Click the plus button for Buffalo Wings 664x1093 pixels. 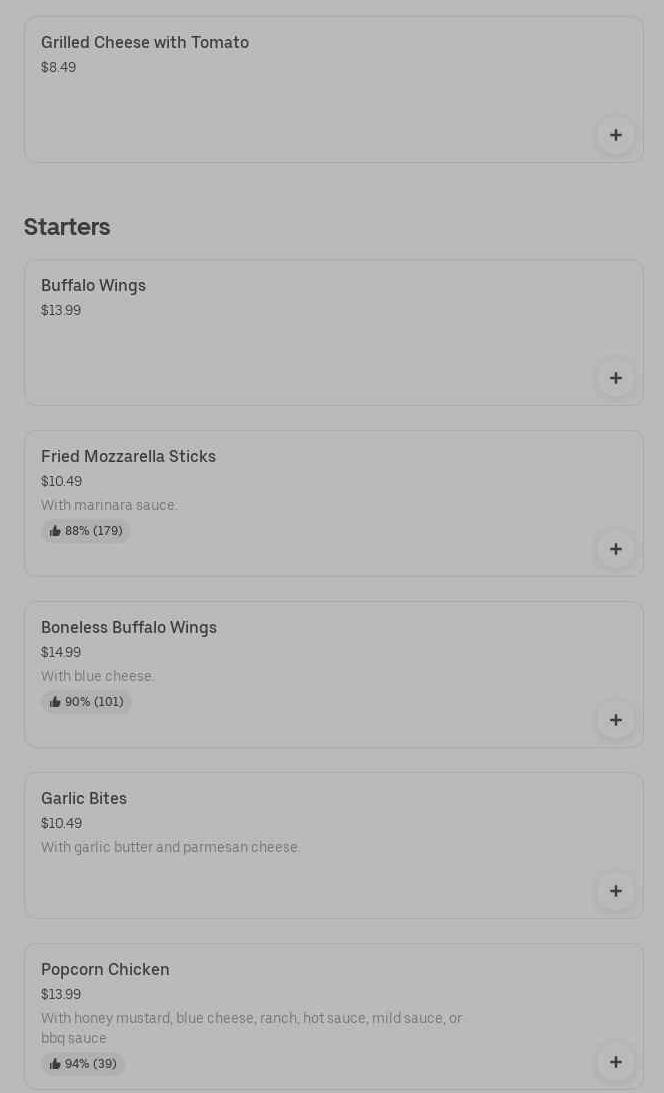[616, 378]
